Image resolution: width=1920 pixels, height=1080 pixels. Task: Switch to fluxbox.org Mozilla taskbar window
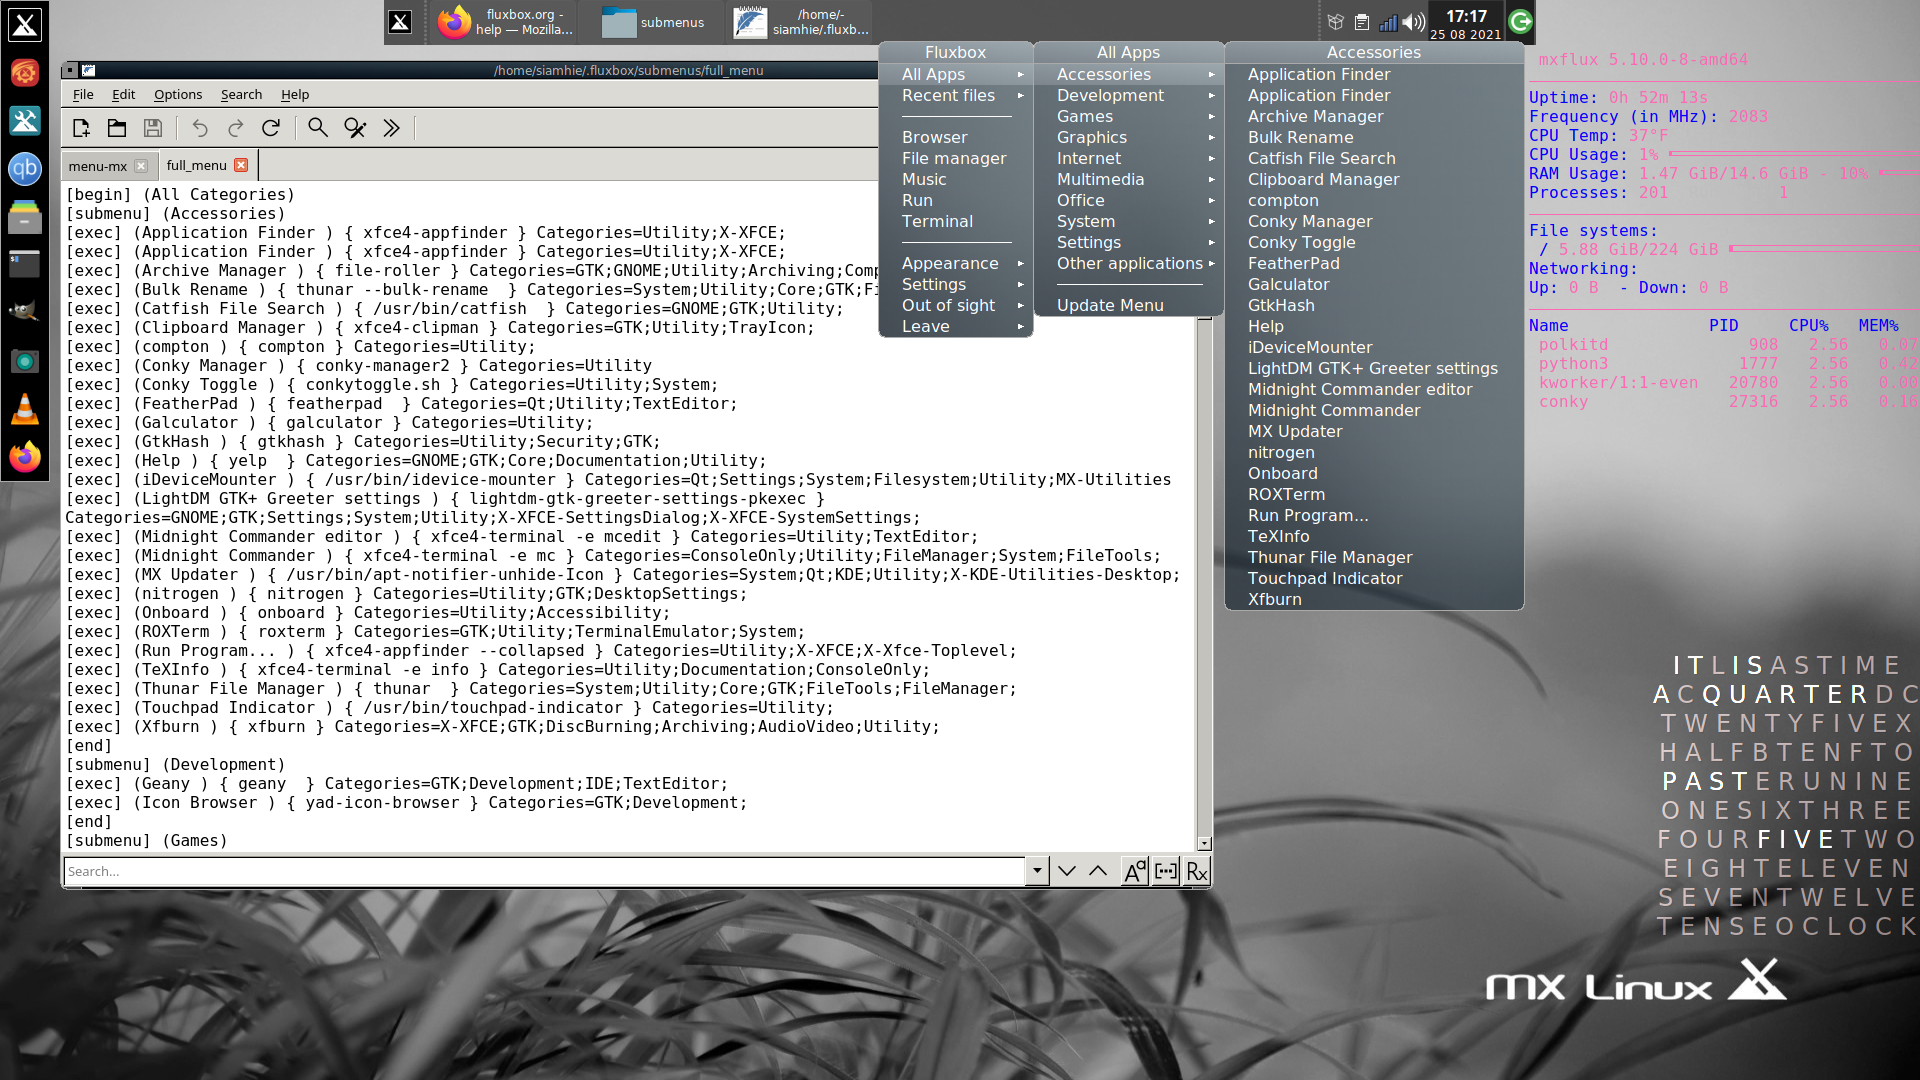(505, 22)
